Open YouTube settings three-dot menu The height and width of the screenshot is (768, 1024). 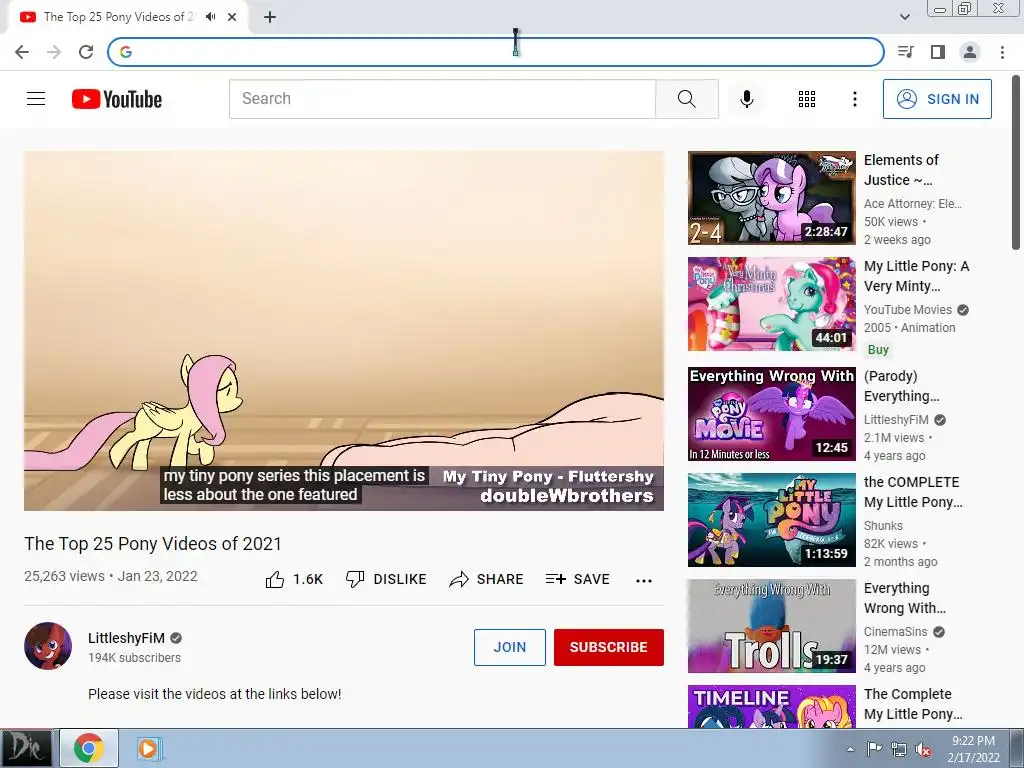coord(855,99)
